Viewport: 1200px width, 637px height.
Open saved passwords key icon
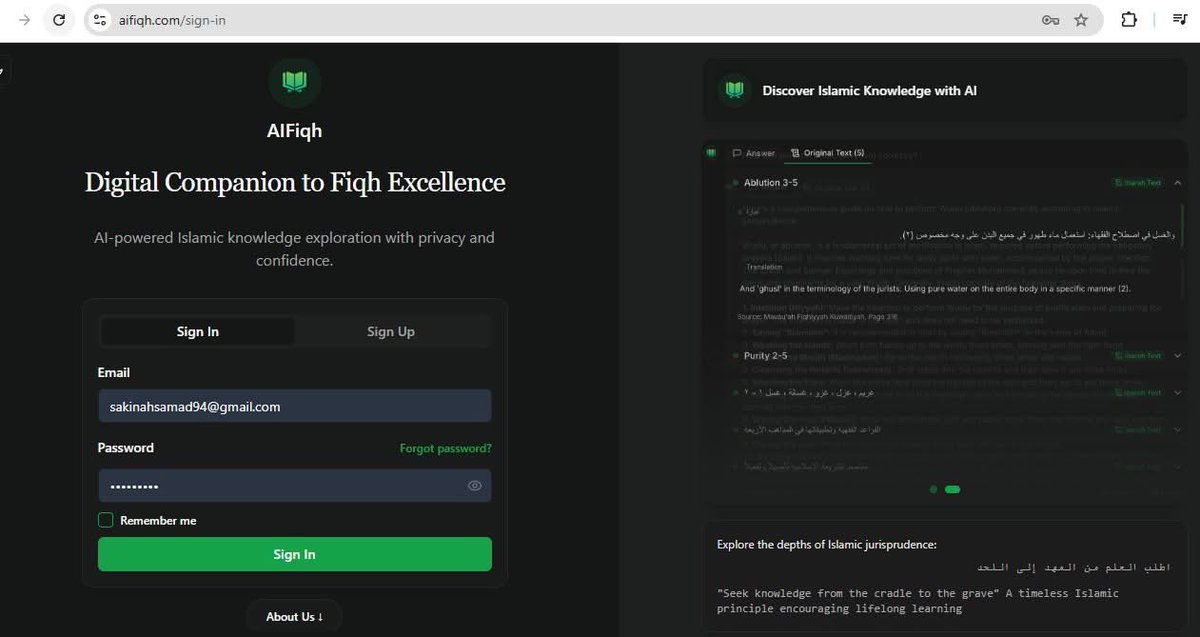[1050, 19]
